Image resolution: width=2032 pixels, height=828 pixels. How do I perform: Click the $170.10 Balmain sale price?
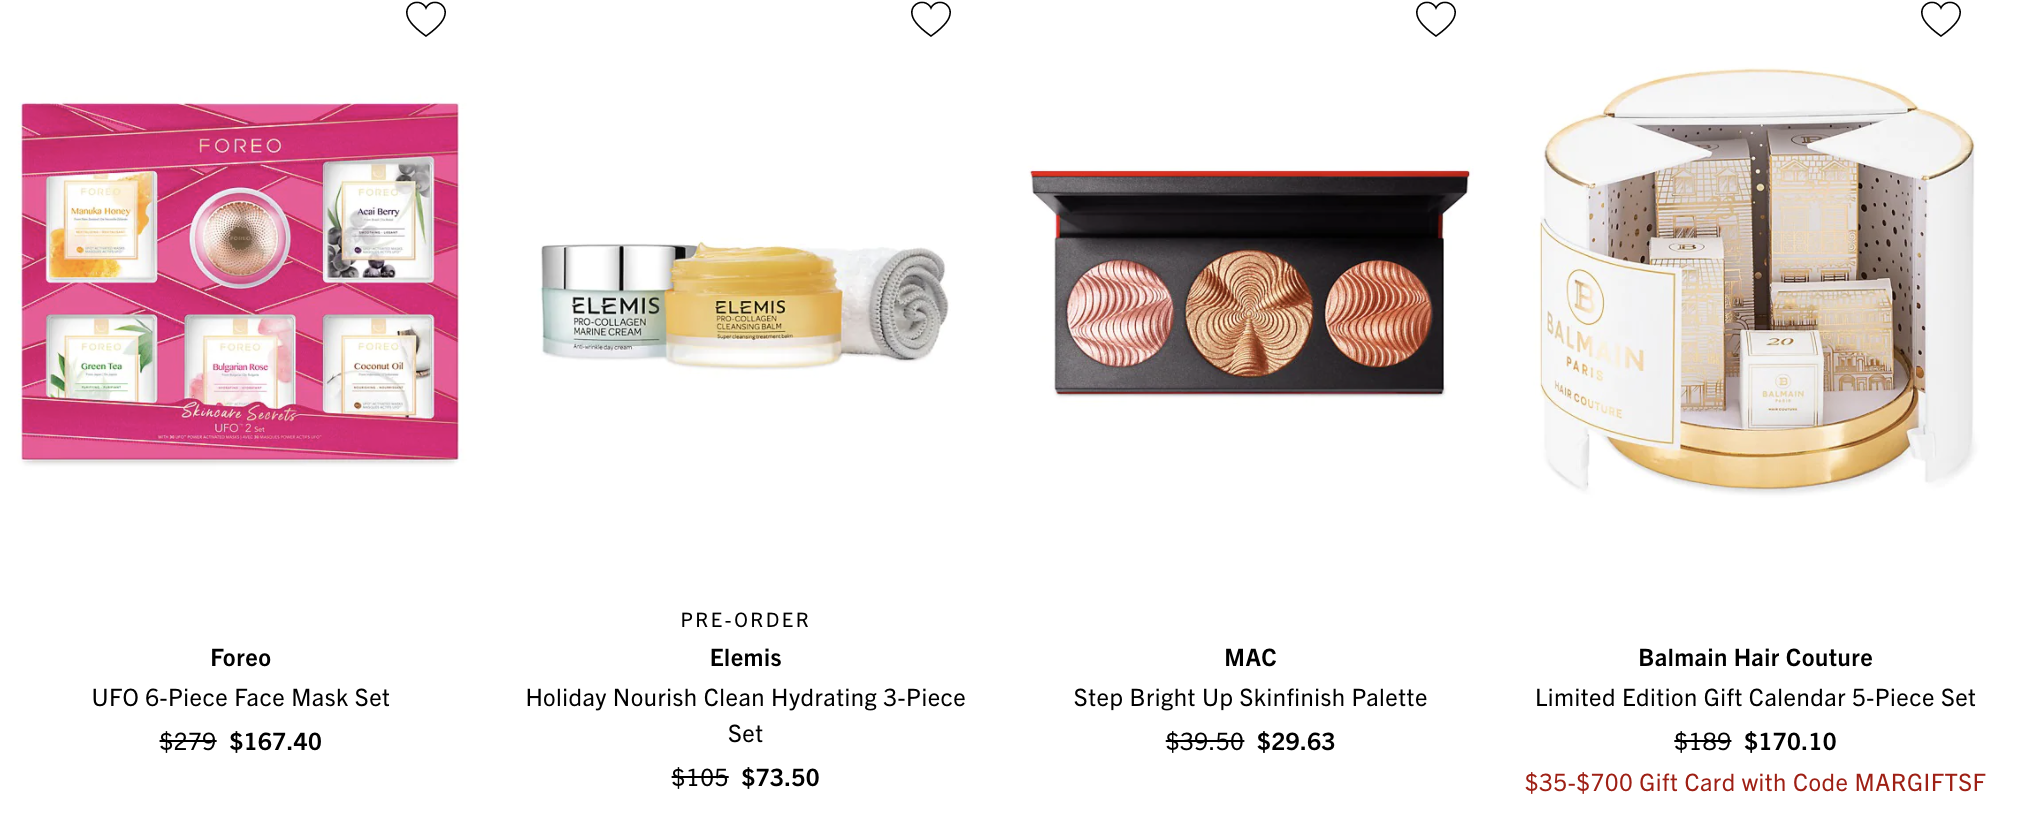[x=1791, y=742]
